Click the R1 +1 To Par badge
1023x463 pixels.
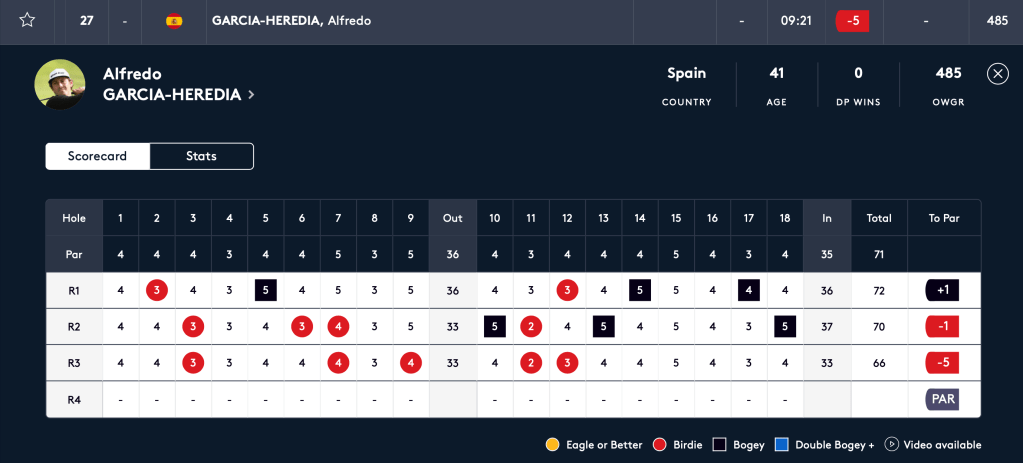943,290
